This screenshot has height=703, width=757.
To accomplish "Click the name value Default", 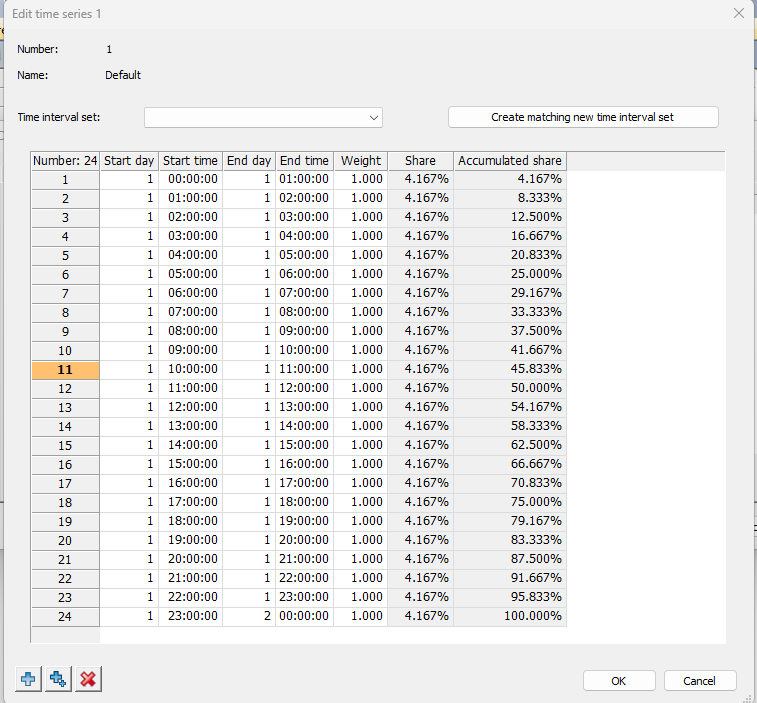I will click(123, 75).
